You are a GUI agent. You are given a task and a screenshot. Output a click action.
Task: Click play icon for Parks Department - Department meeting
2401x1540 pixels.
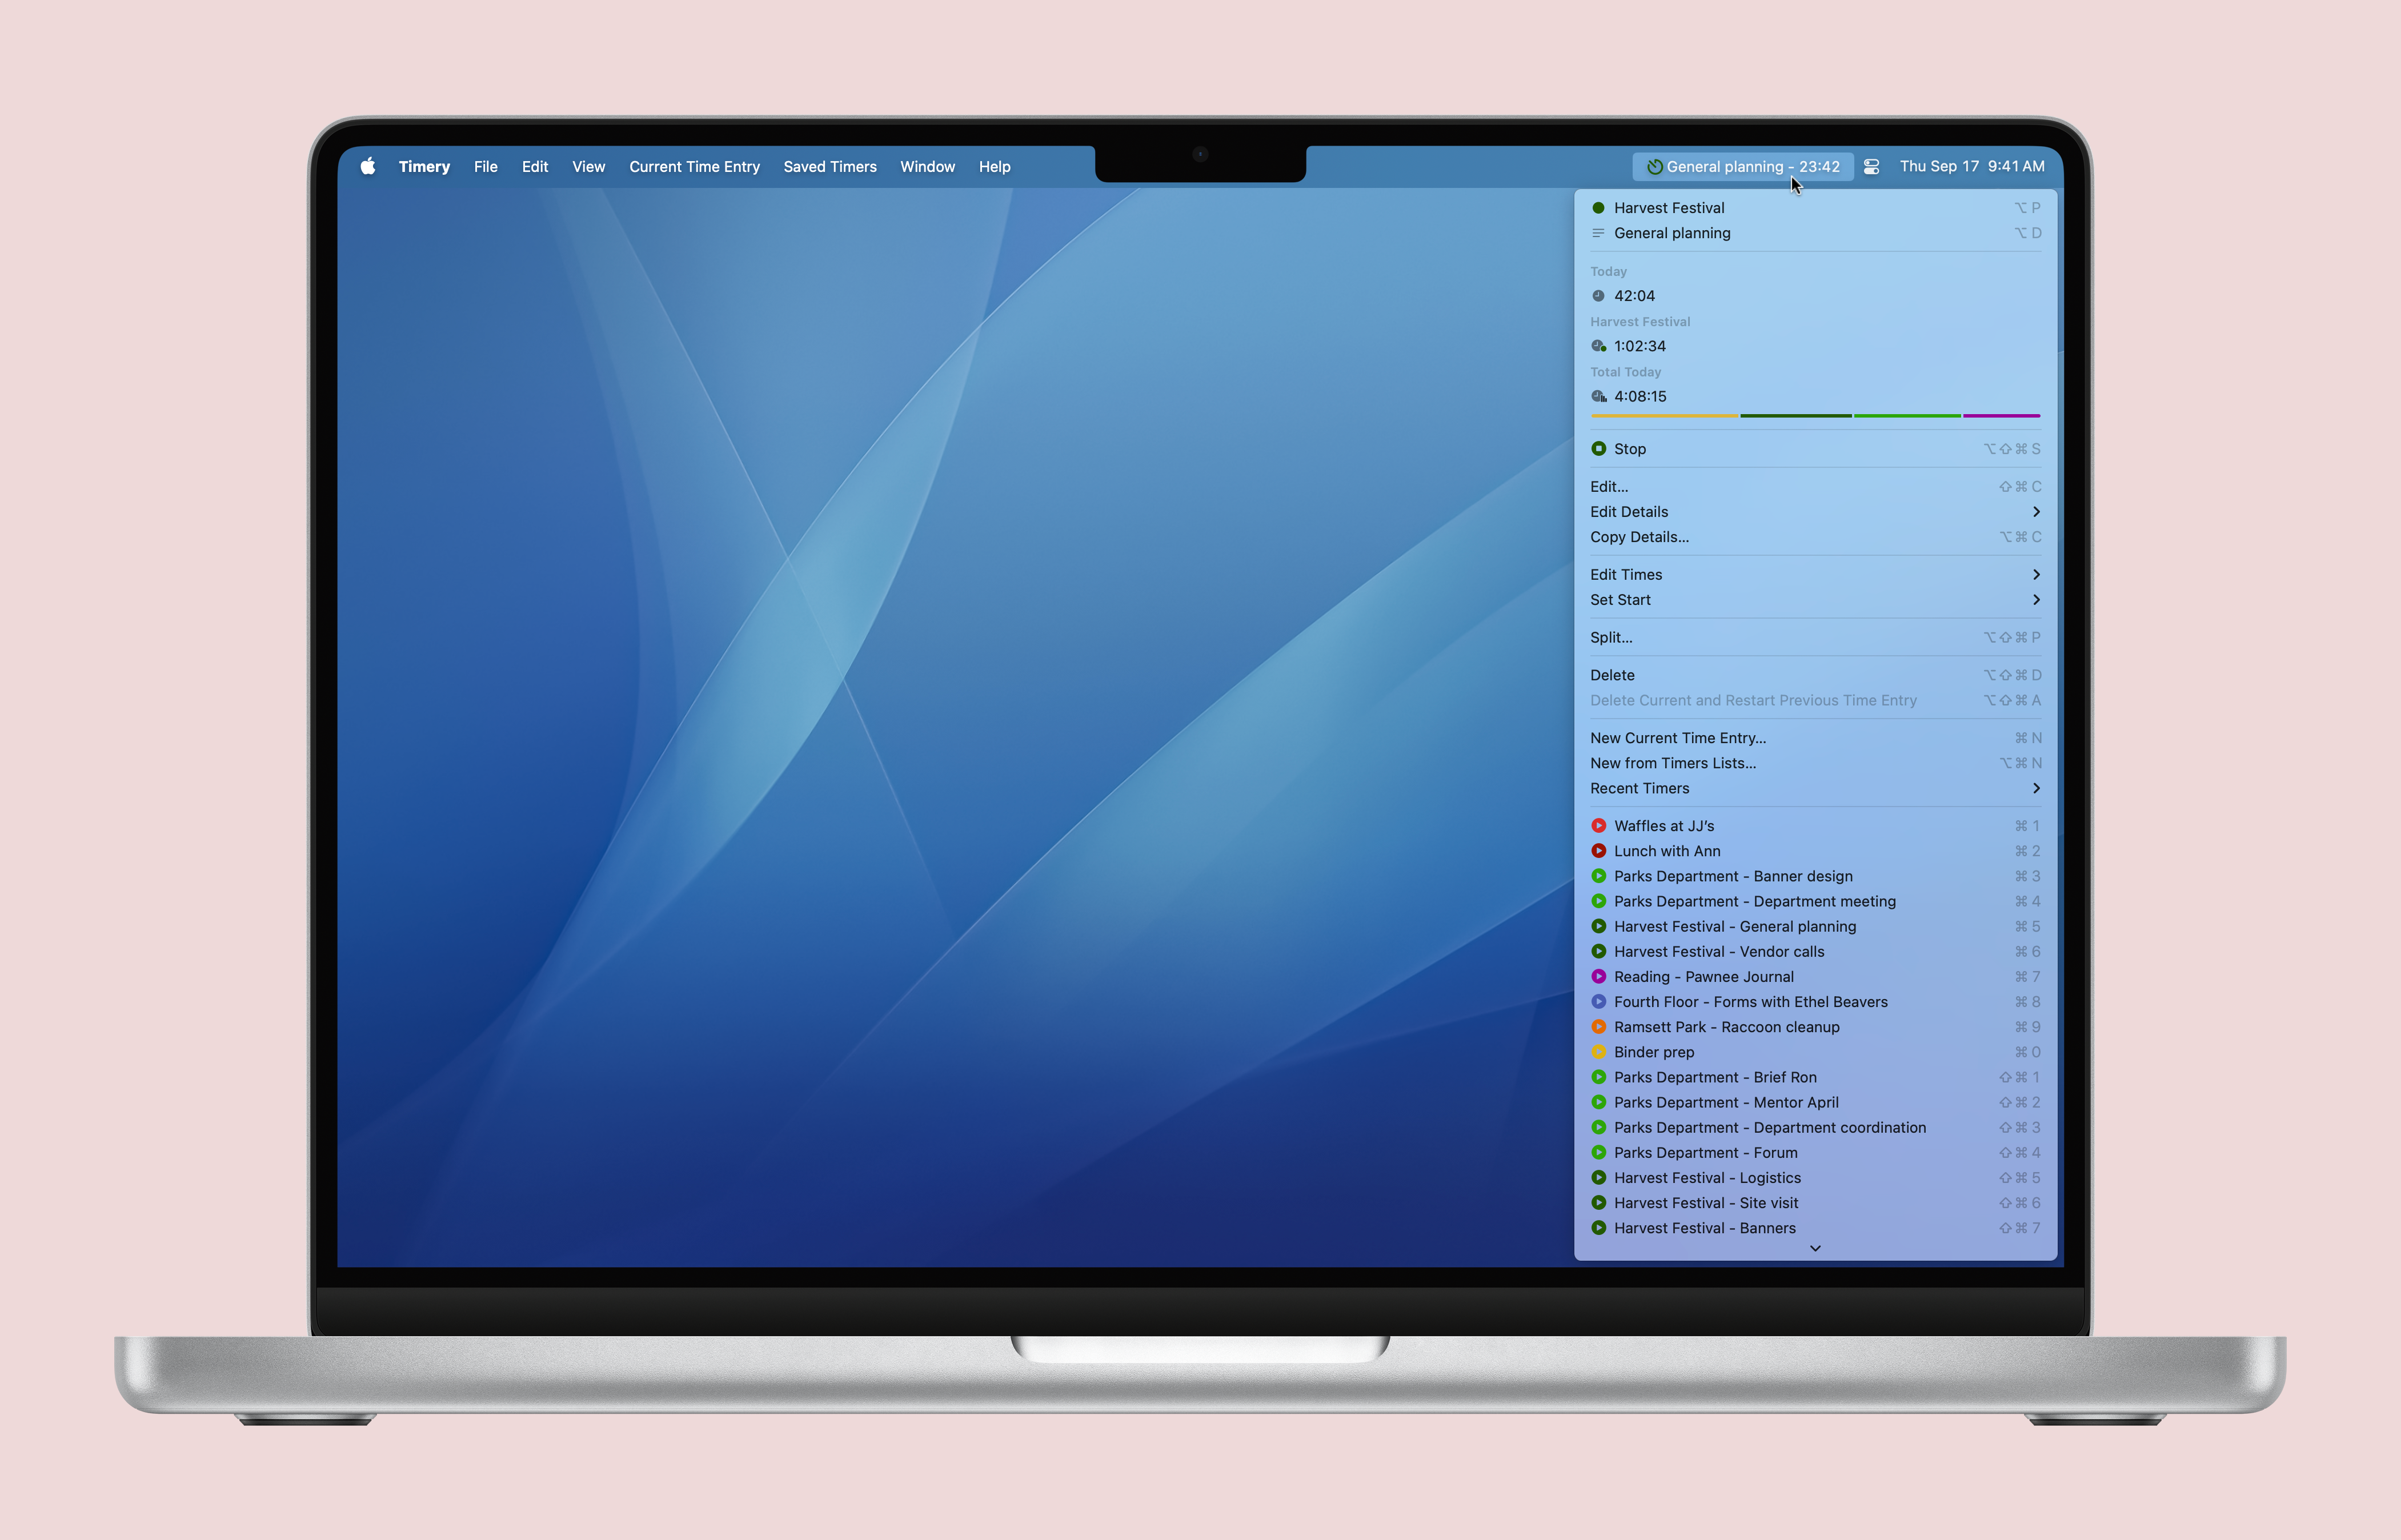(1598, 901)
